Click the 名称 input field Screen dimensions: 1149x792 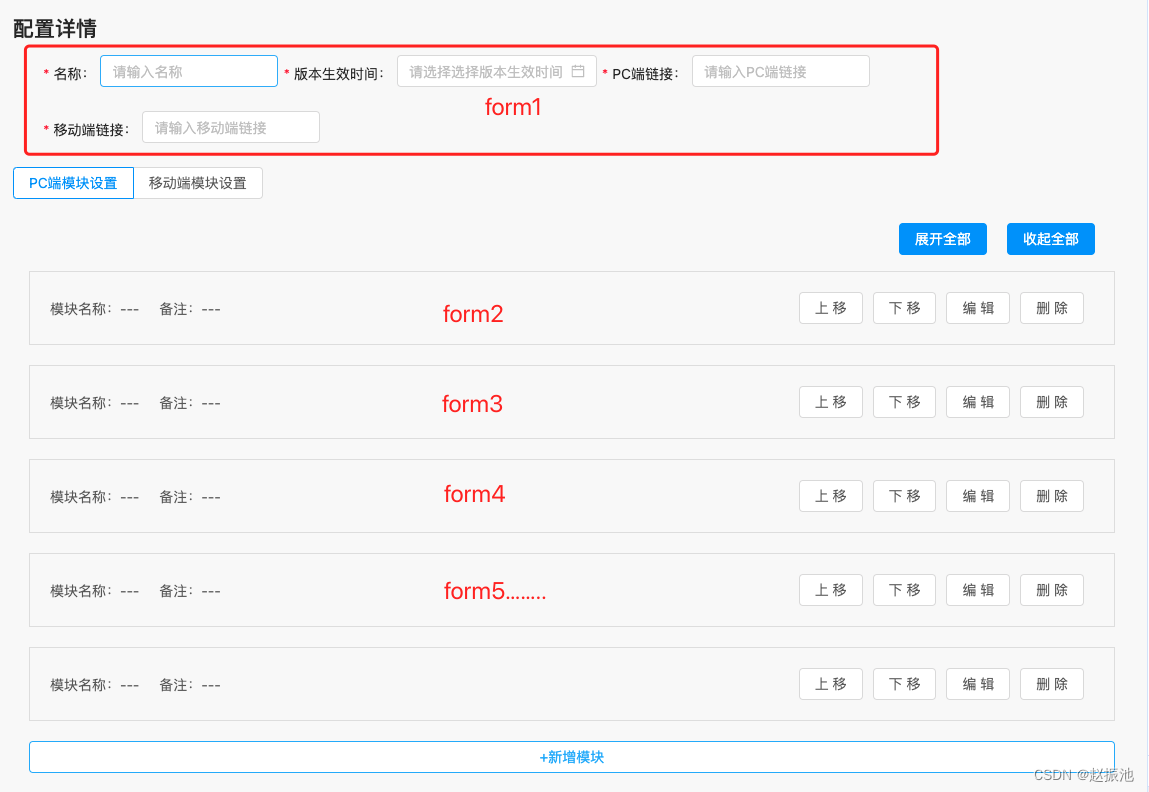tap(188, 71)
